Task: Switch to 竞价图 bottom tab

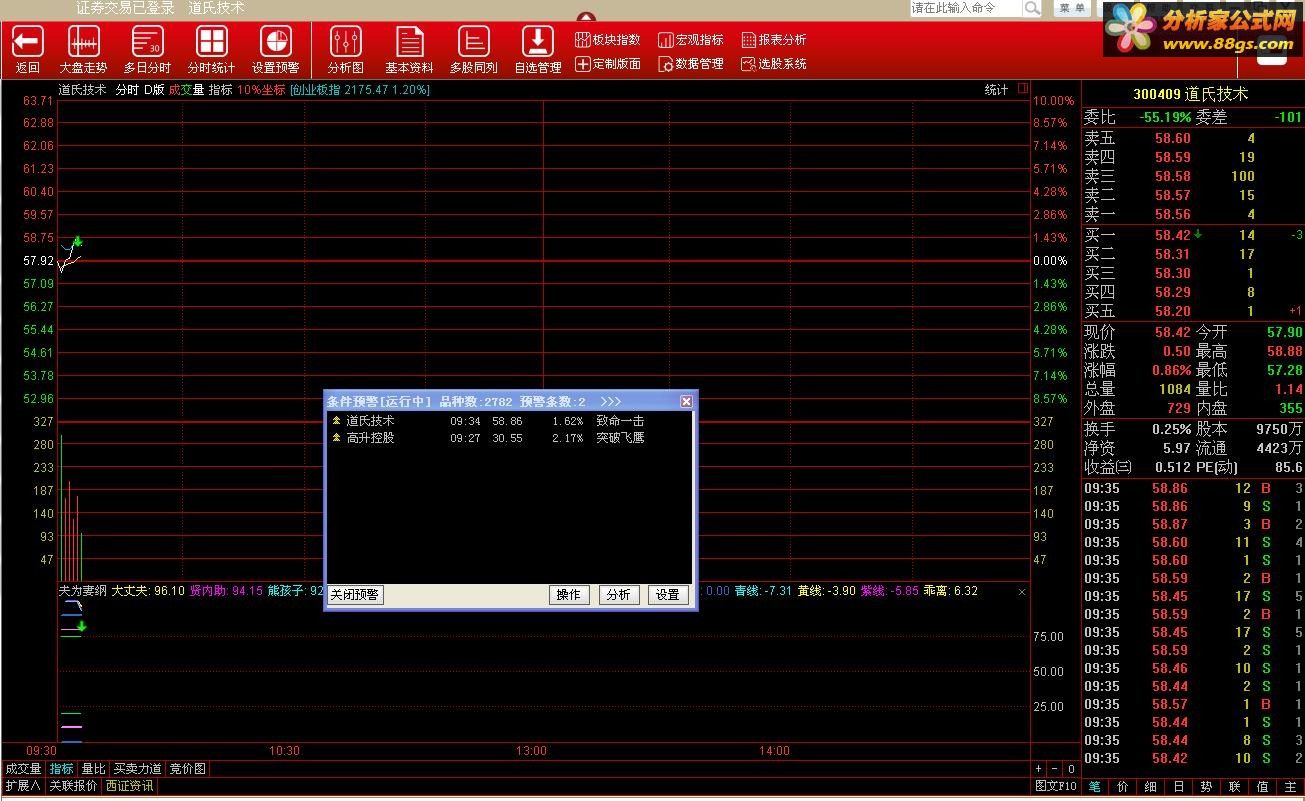Action: click(x=187, y=769)
